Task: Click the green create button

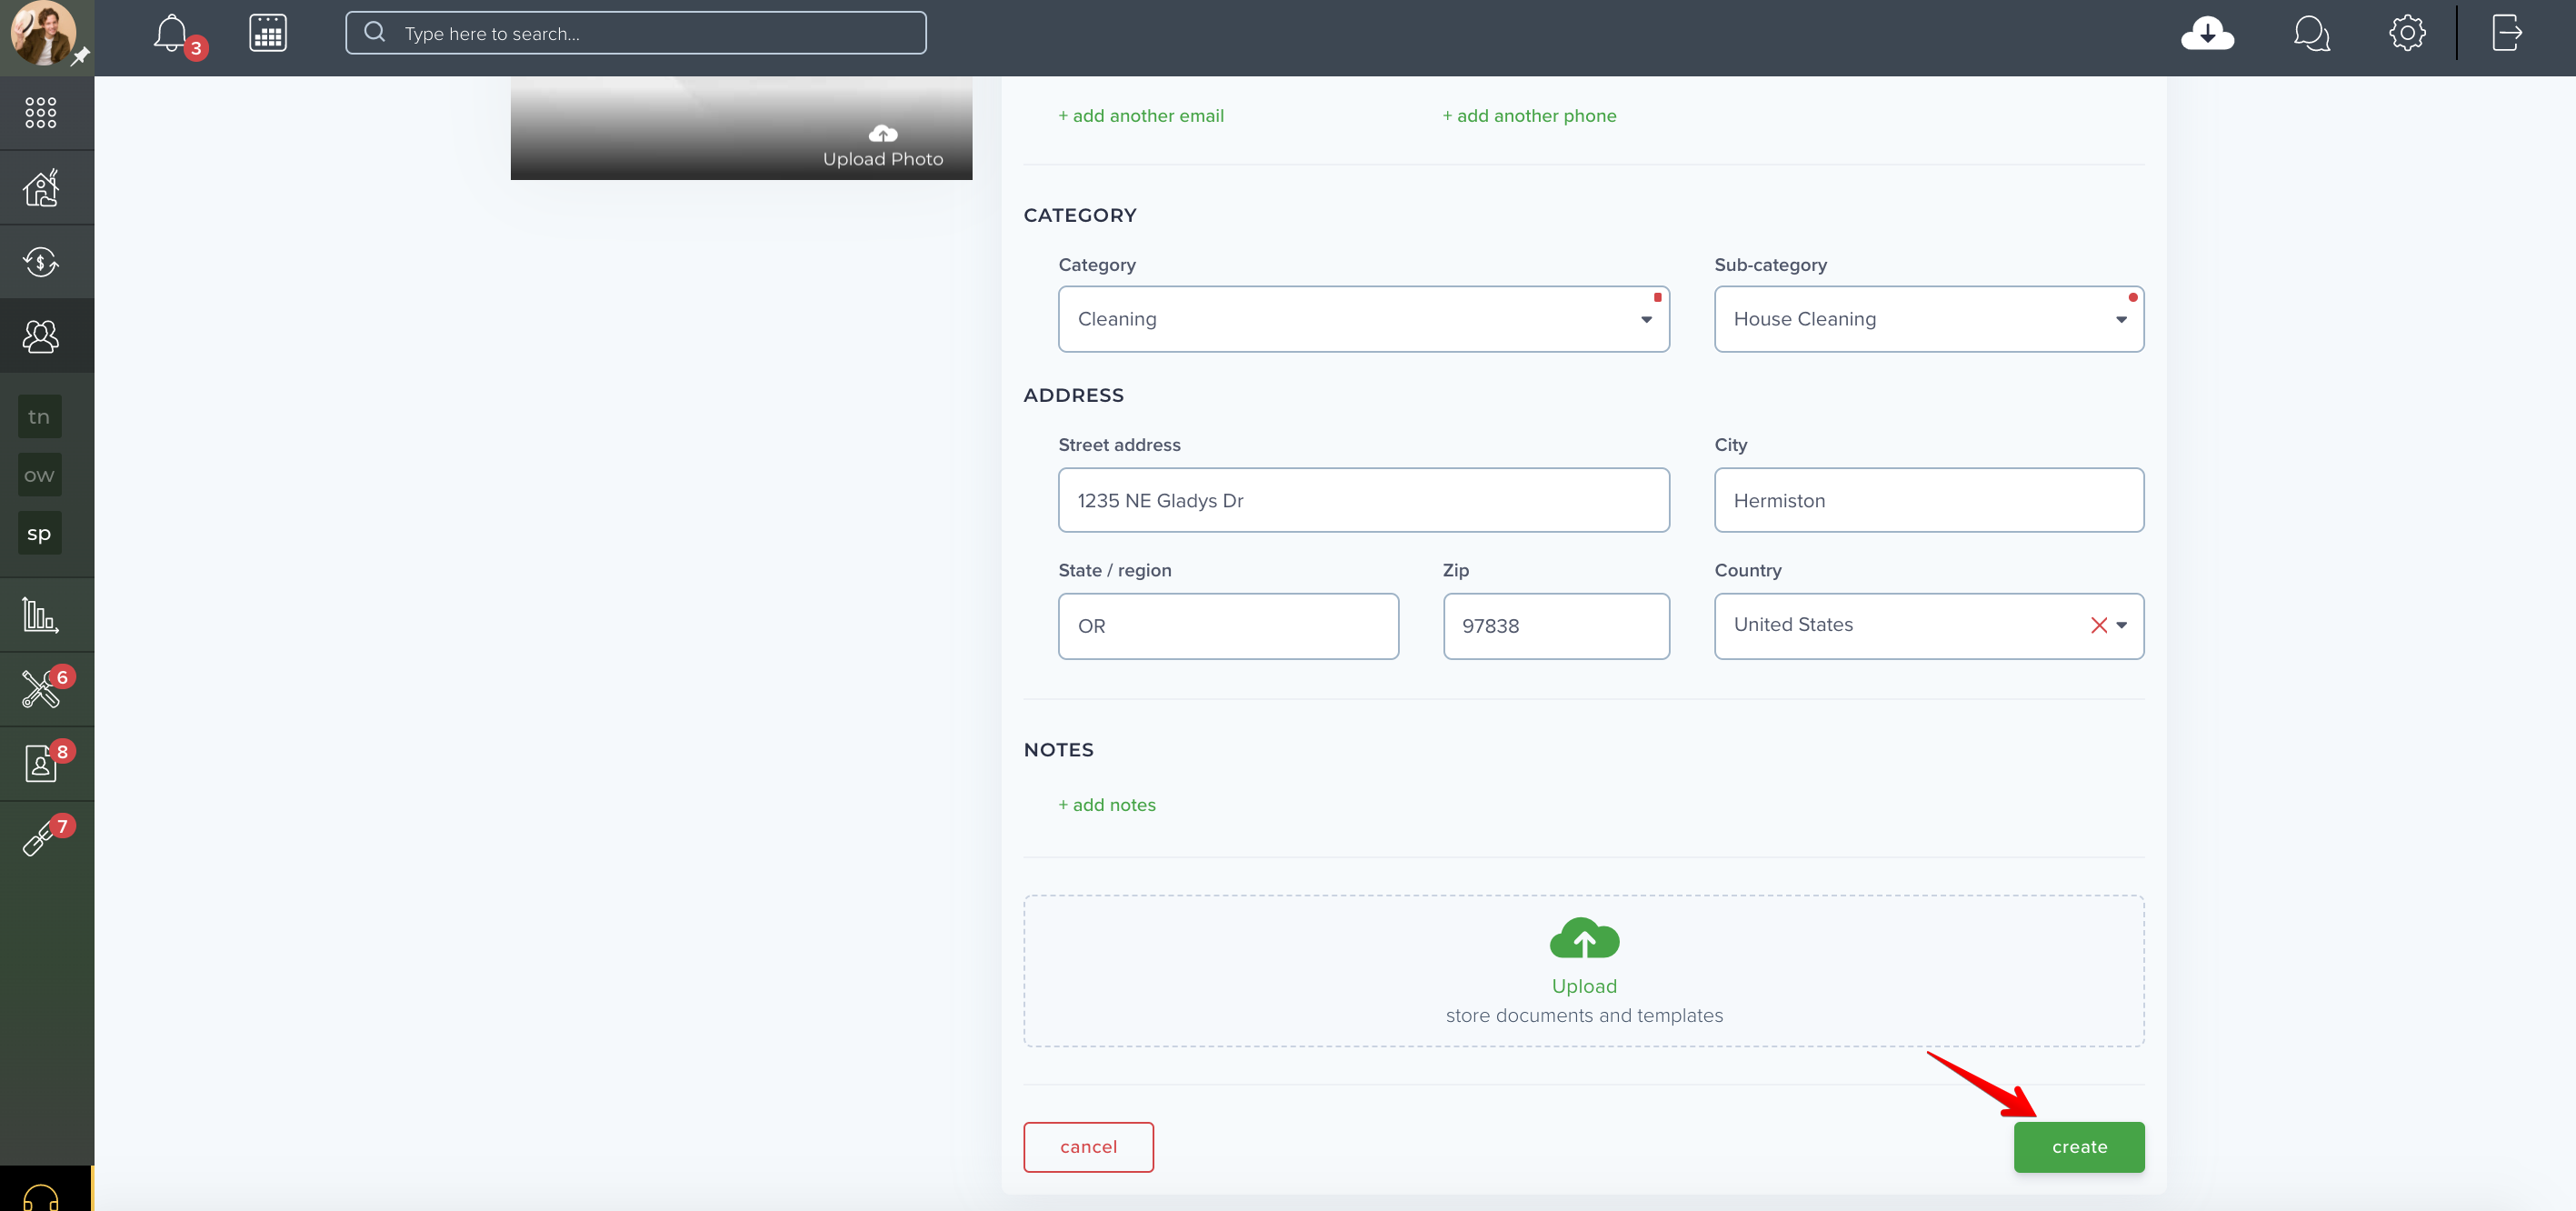Action: 2079,1147
